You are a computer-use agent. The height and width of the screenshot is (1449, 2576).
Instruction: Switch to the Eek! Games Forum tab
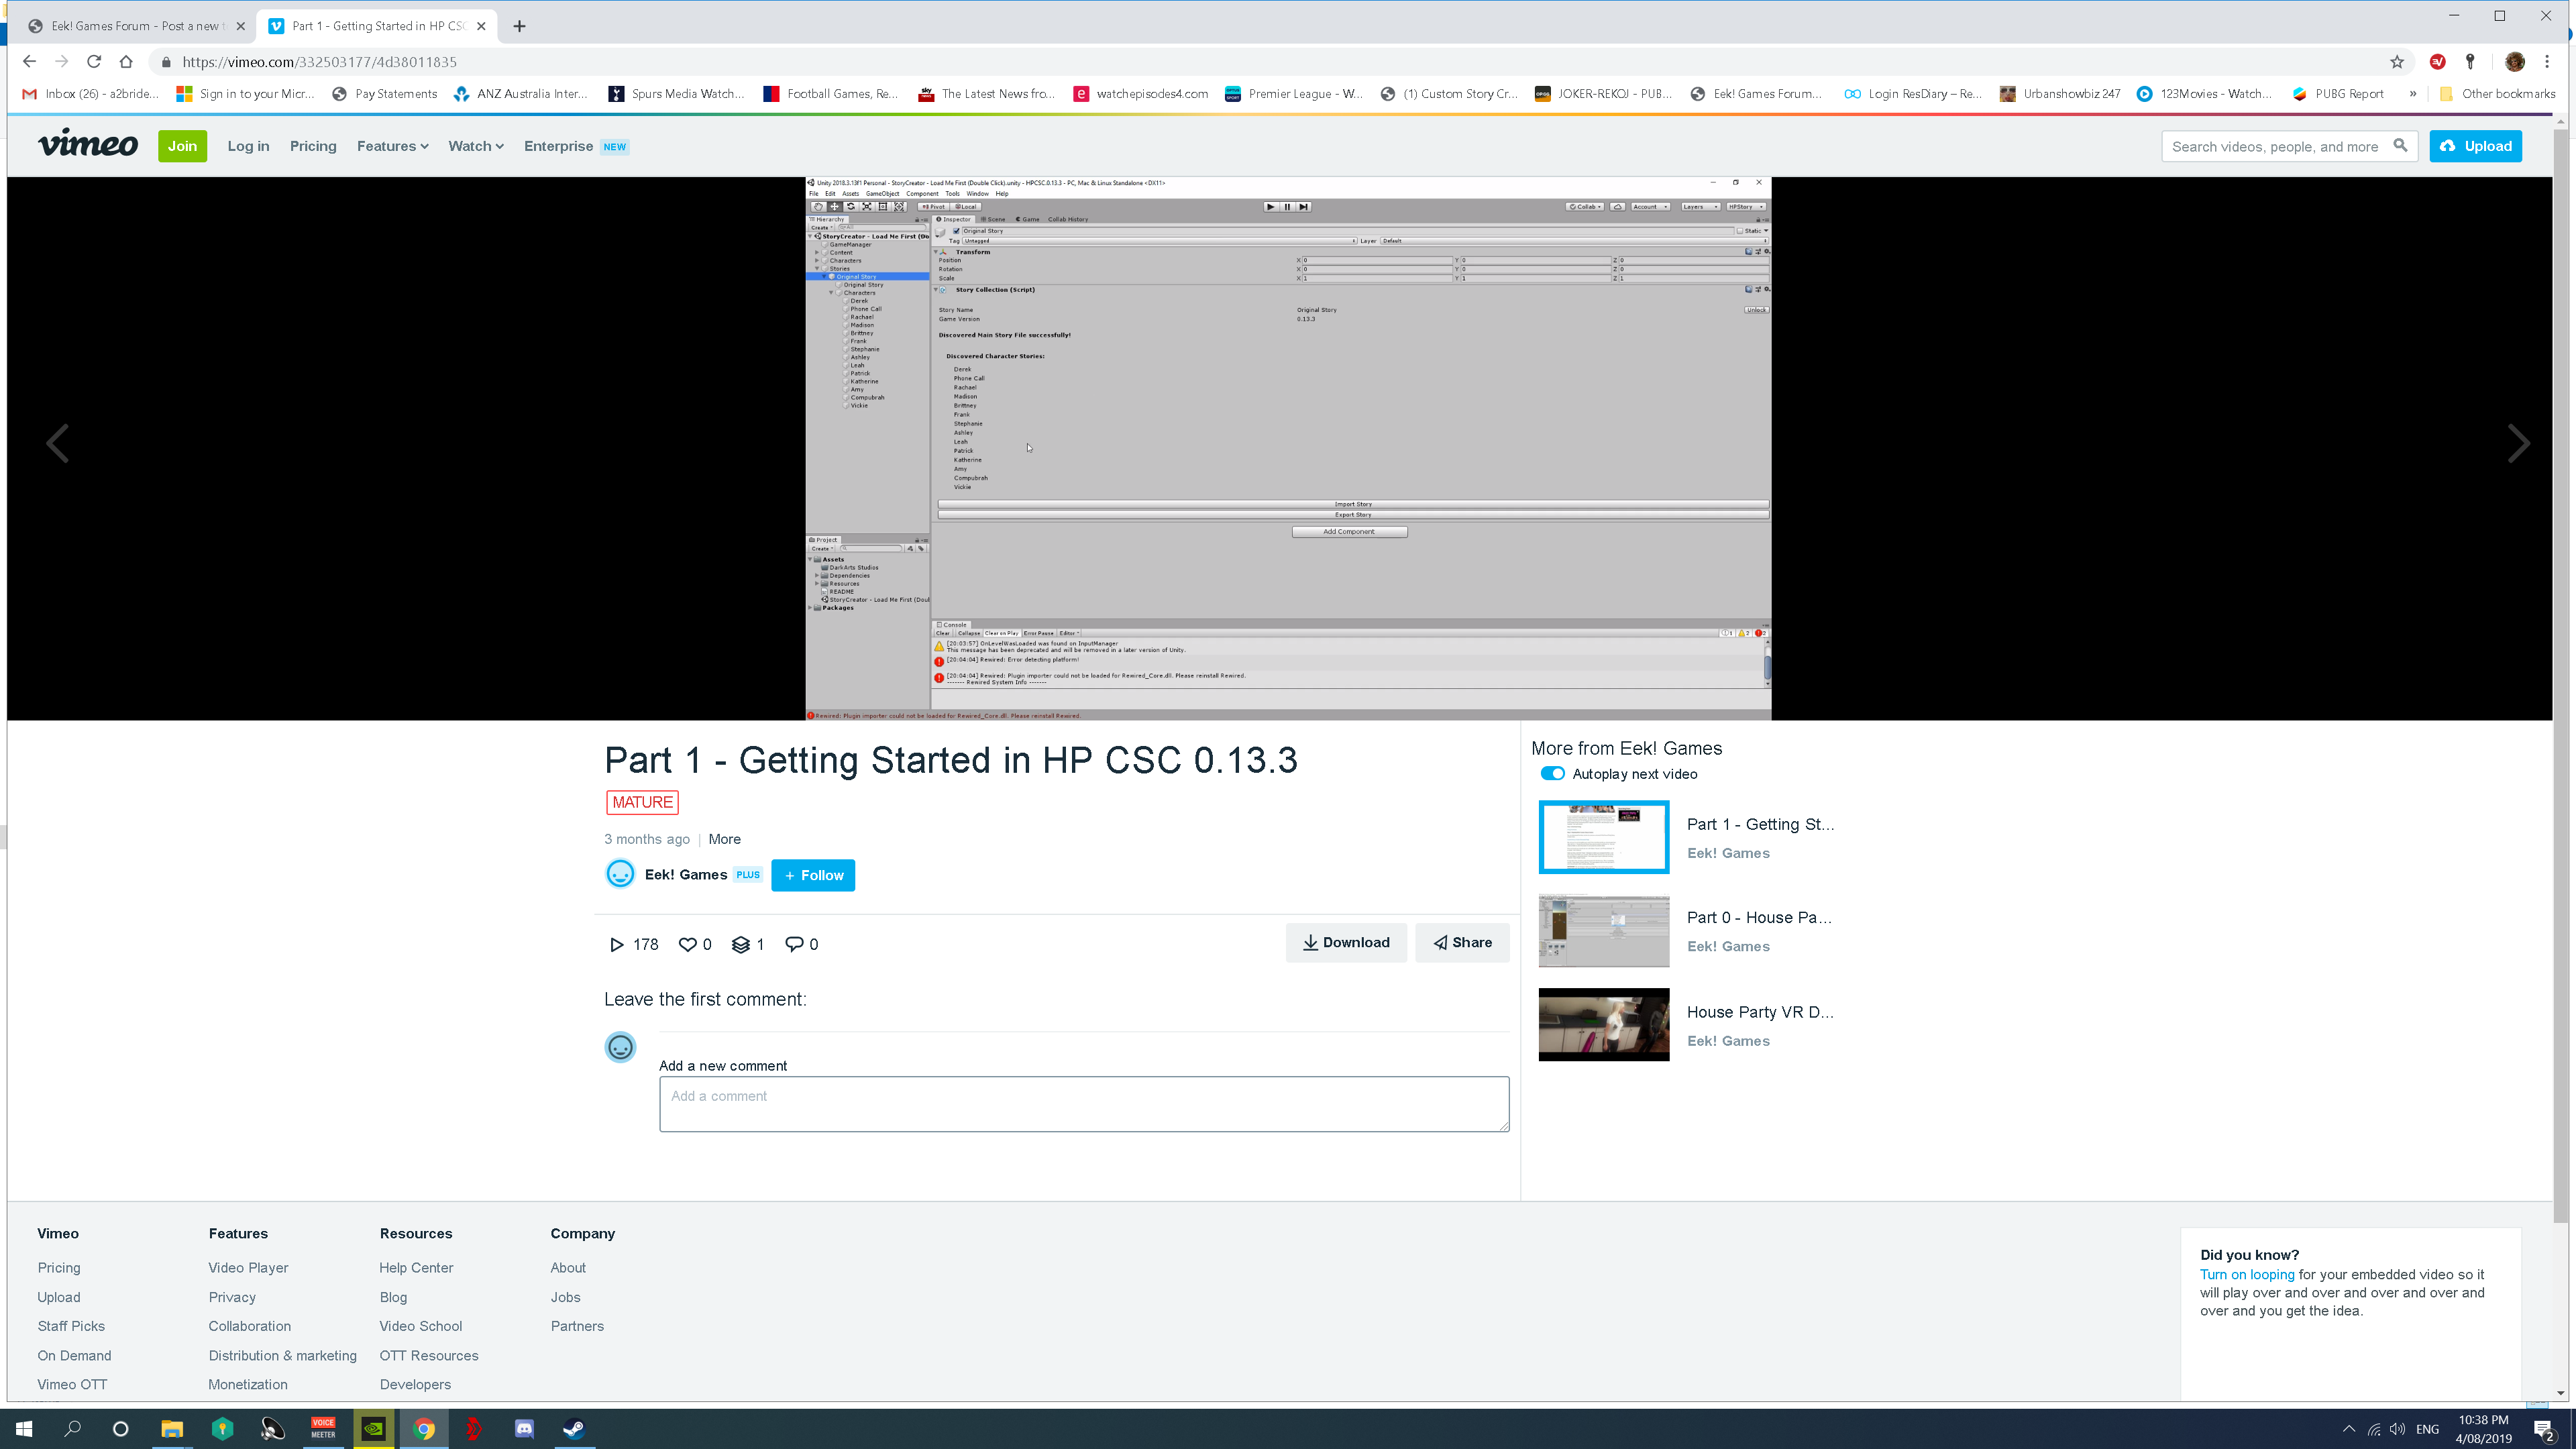click(x=130, y=25)
